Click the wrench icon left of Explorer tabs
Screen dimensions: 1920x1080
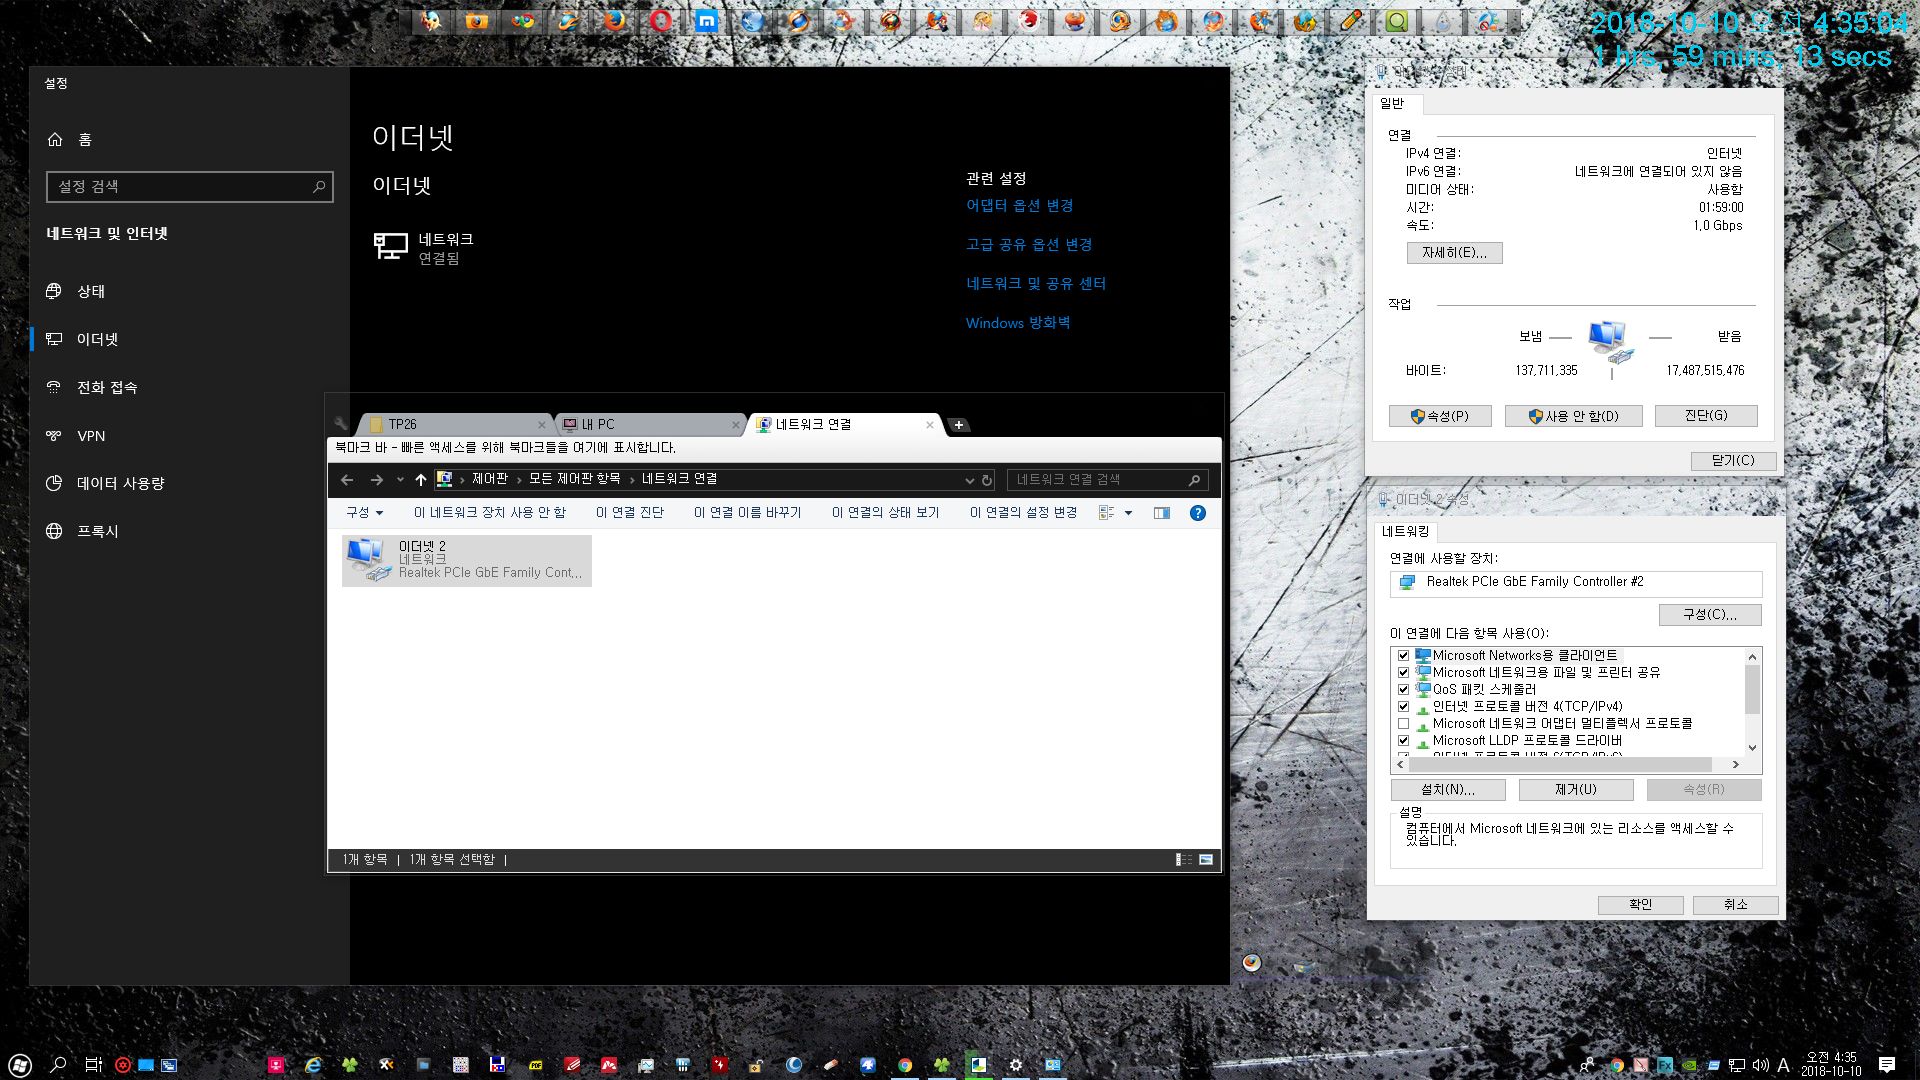tap(341, 423)
